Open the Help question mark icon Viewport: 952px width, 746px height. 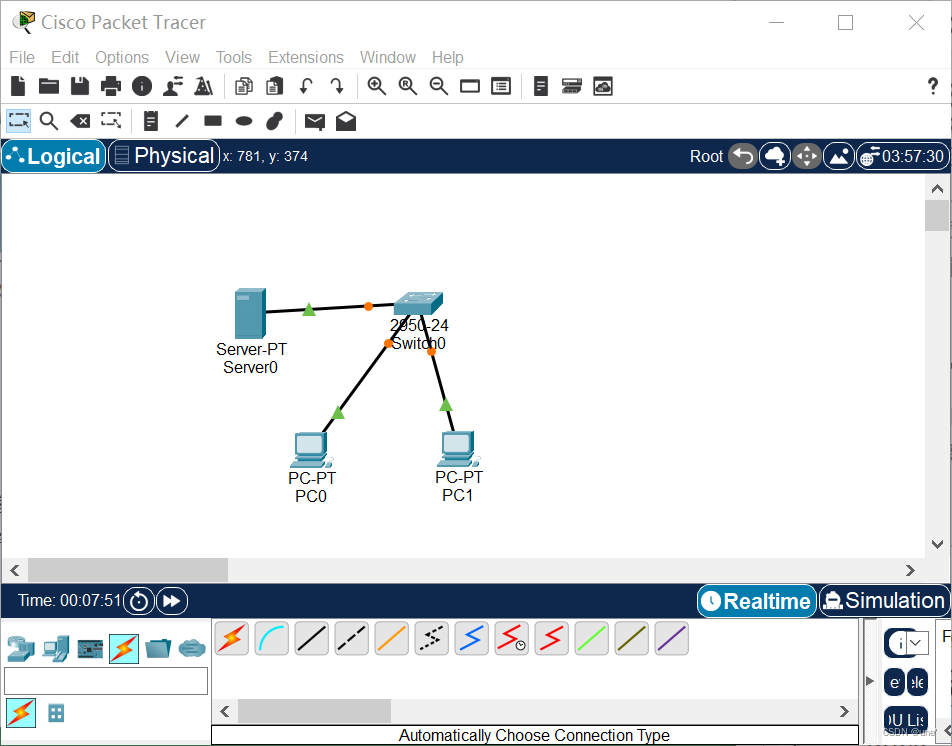point(933,86)
